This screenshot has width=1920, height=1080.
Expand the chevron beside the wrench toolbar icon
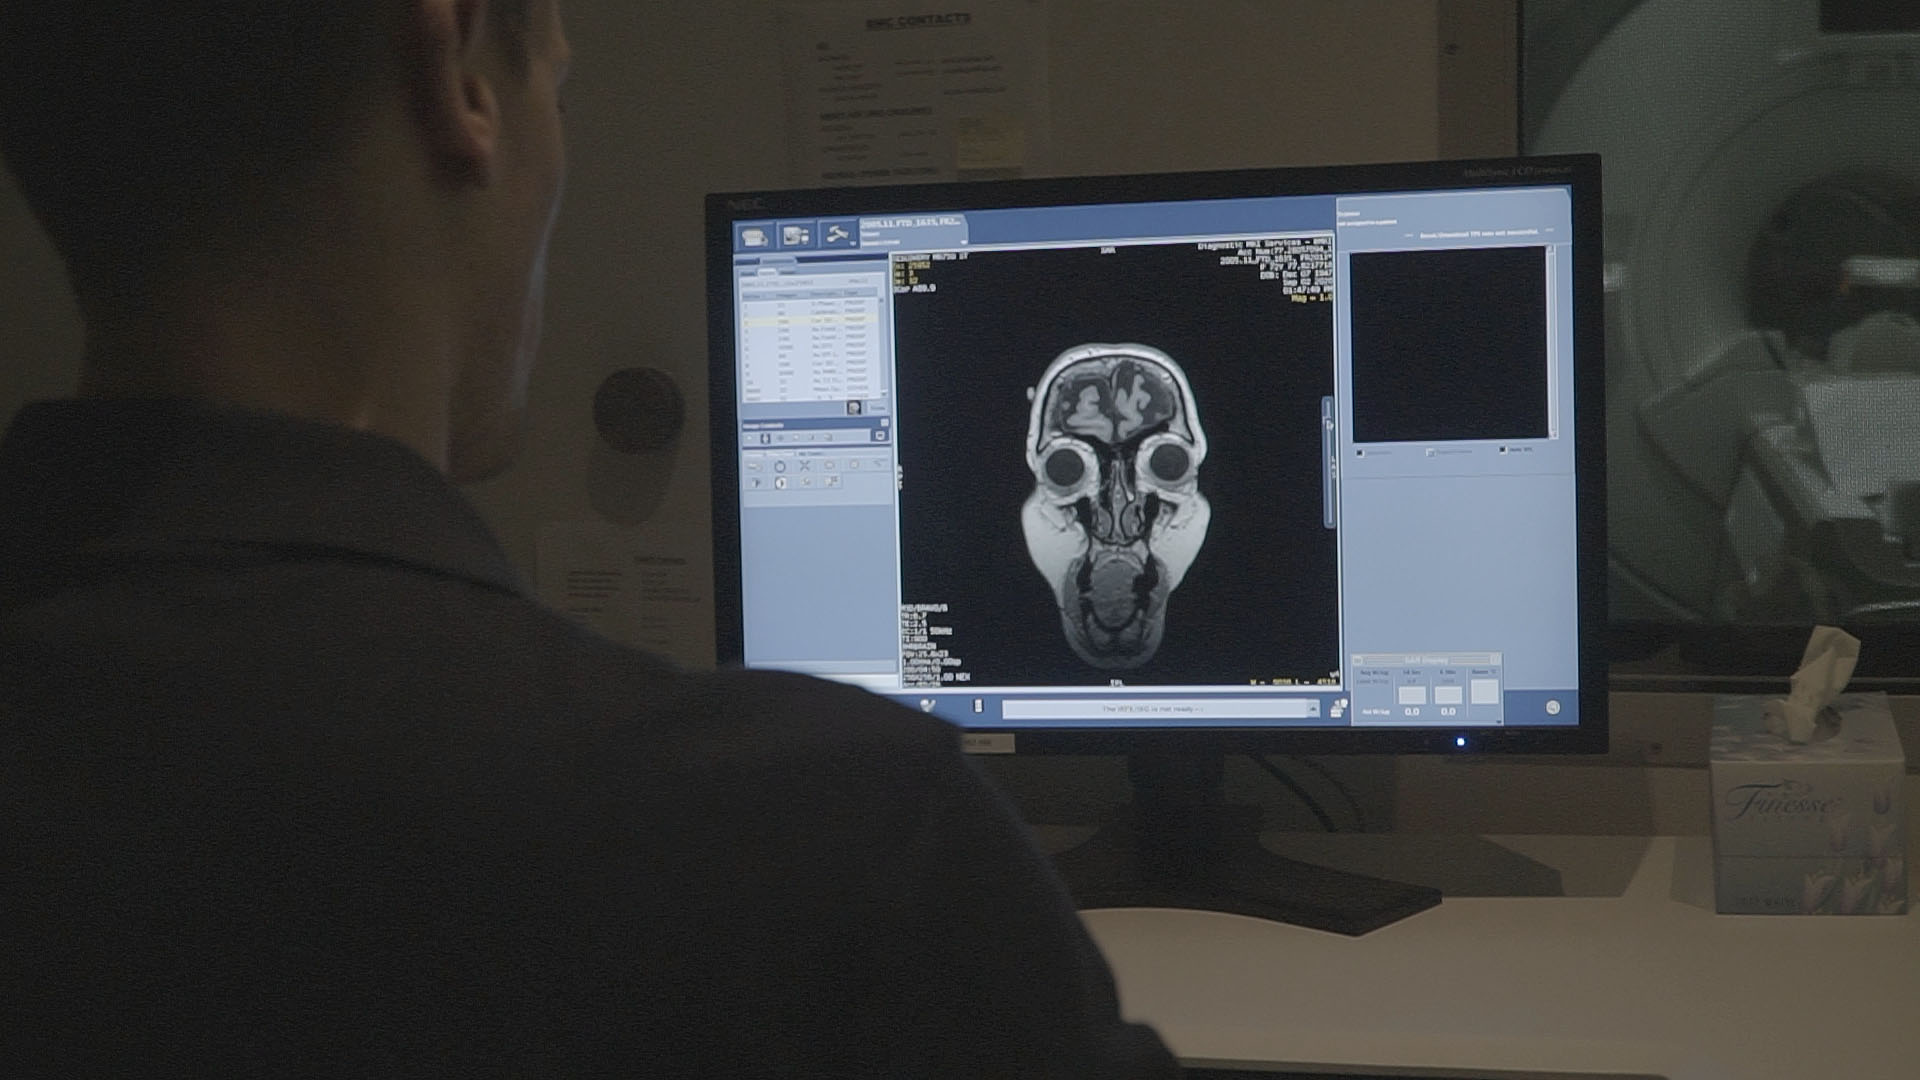pyautogui.click(x=853, y=245)
